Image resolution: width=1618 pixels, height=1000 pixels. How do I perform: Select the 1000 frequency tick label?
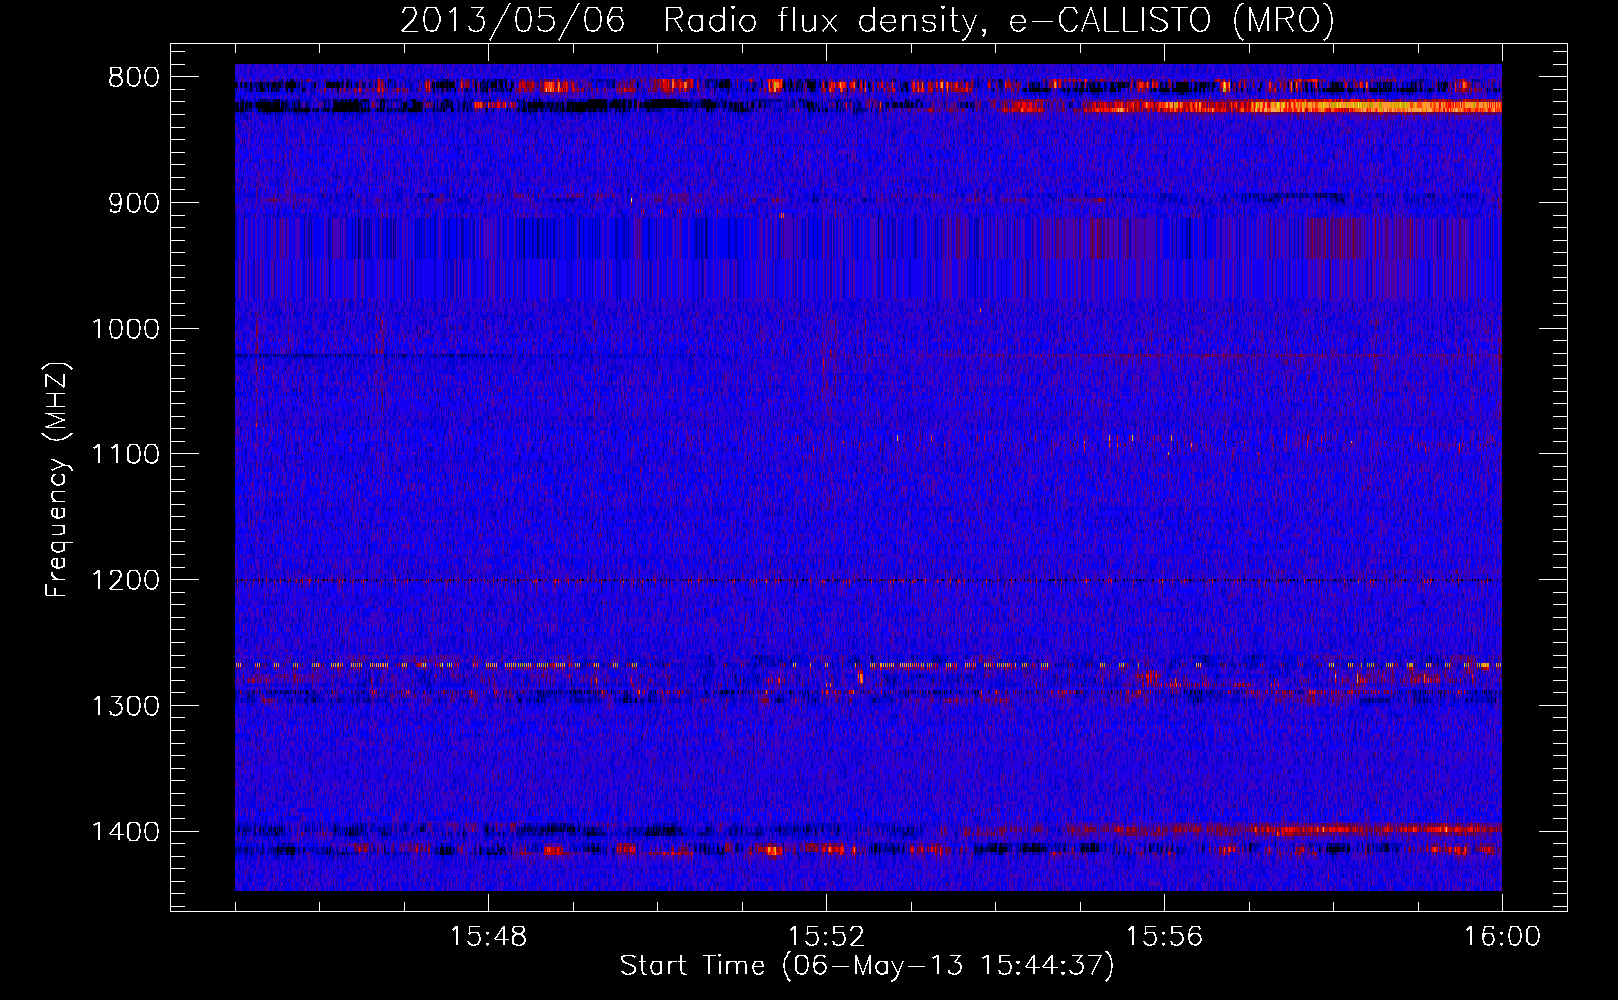coord(126,329)
